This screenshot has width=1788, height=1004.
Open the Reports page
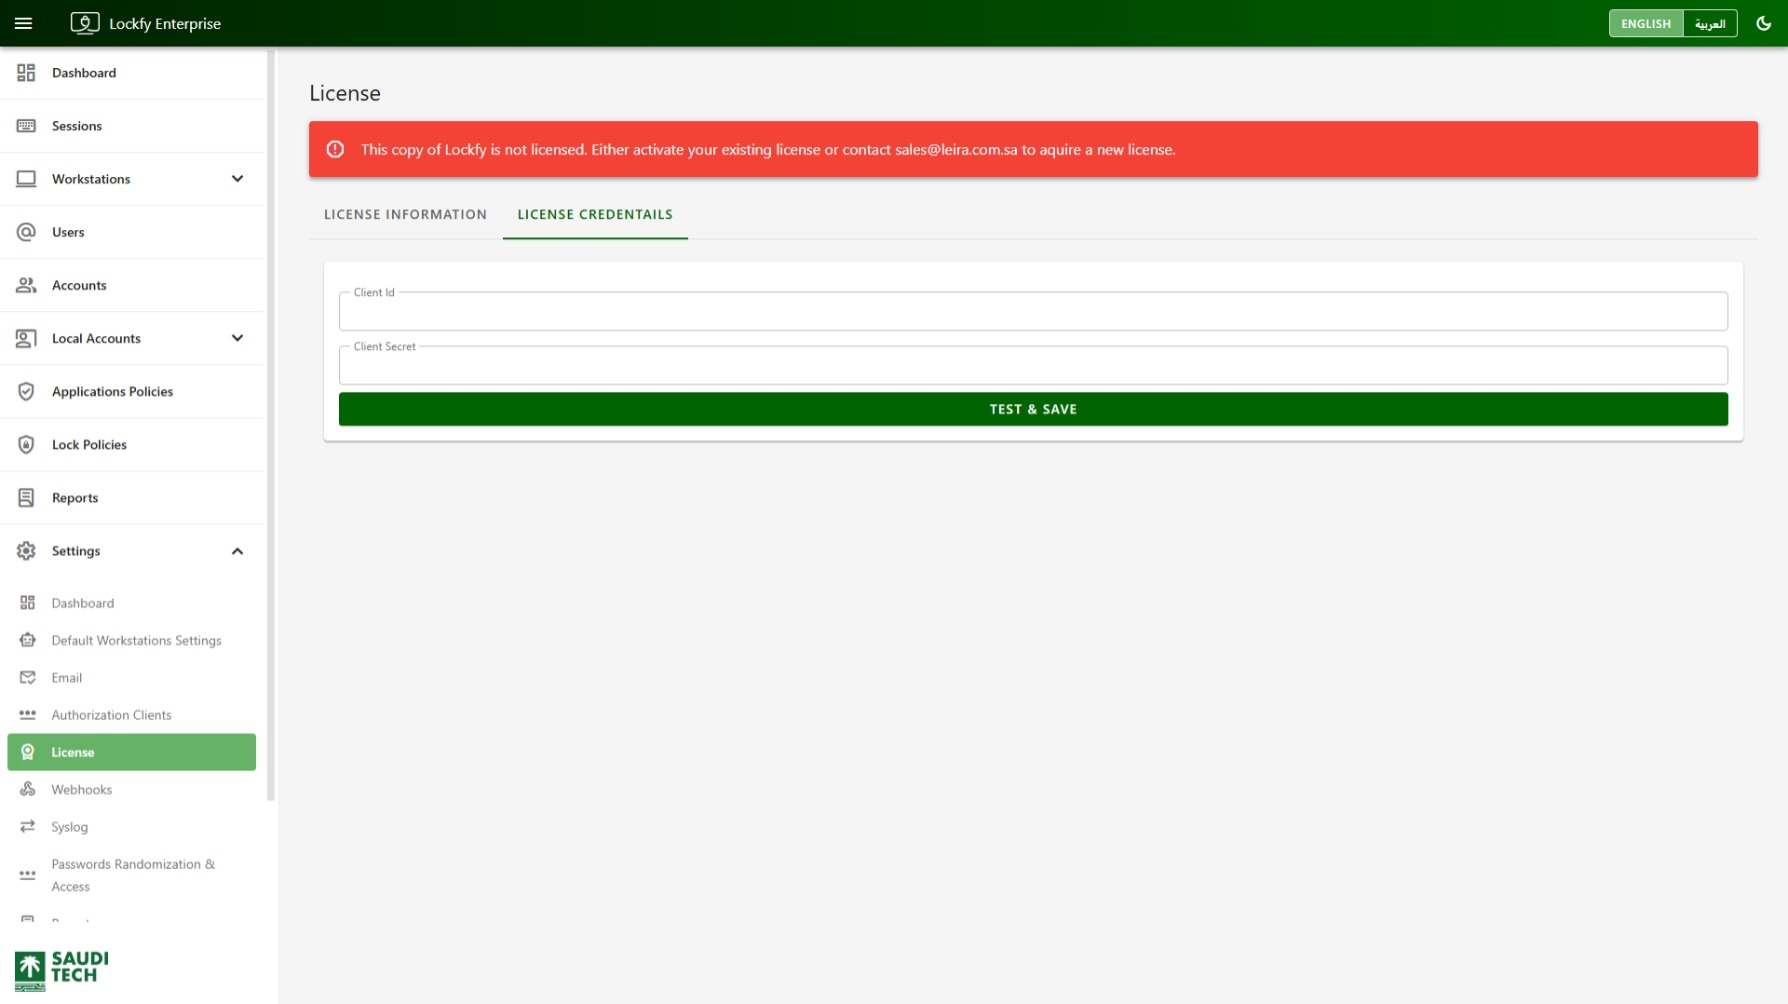point(132,497)
